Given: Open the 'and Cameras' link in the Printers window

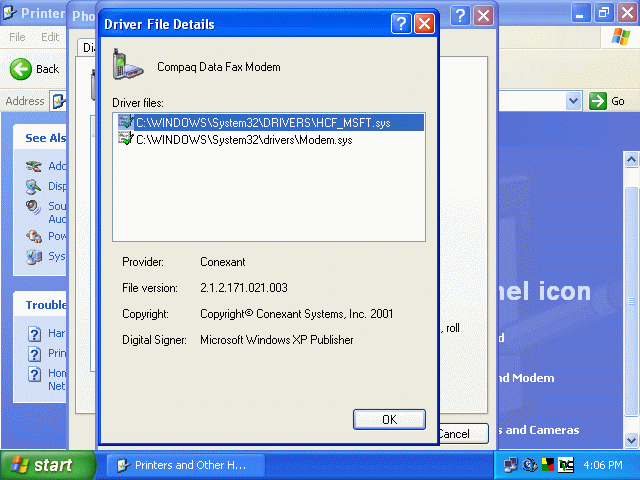Looking at the screenshot, I should [539, 430].
